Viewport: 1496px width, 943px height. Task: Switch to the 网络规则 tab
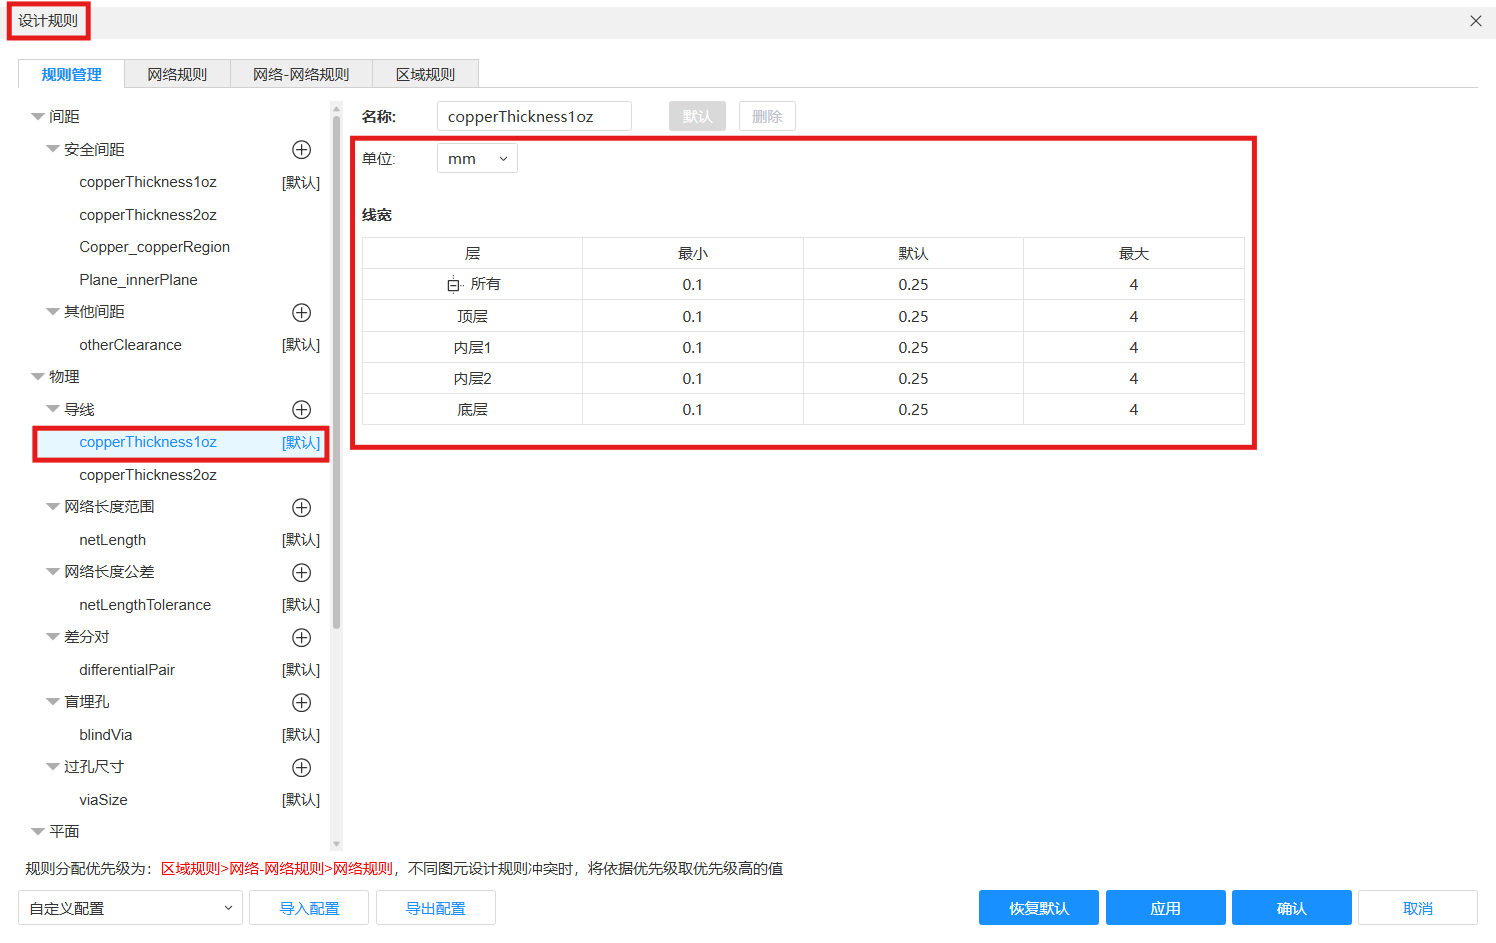176,73
